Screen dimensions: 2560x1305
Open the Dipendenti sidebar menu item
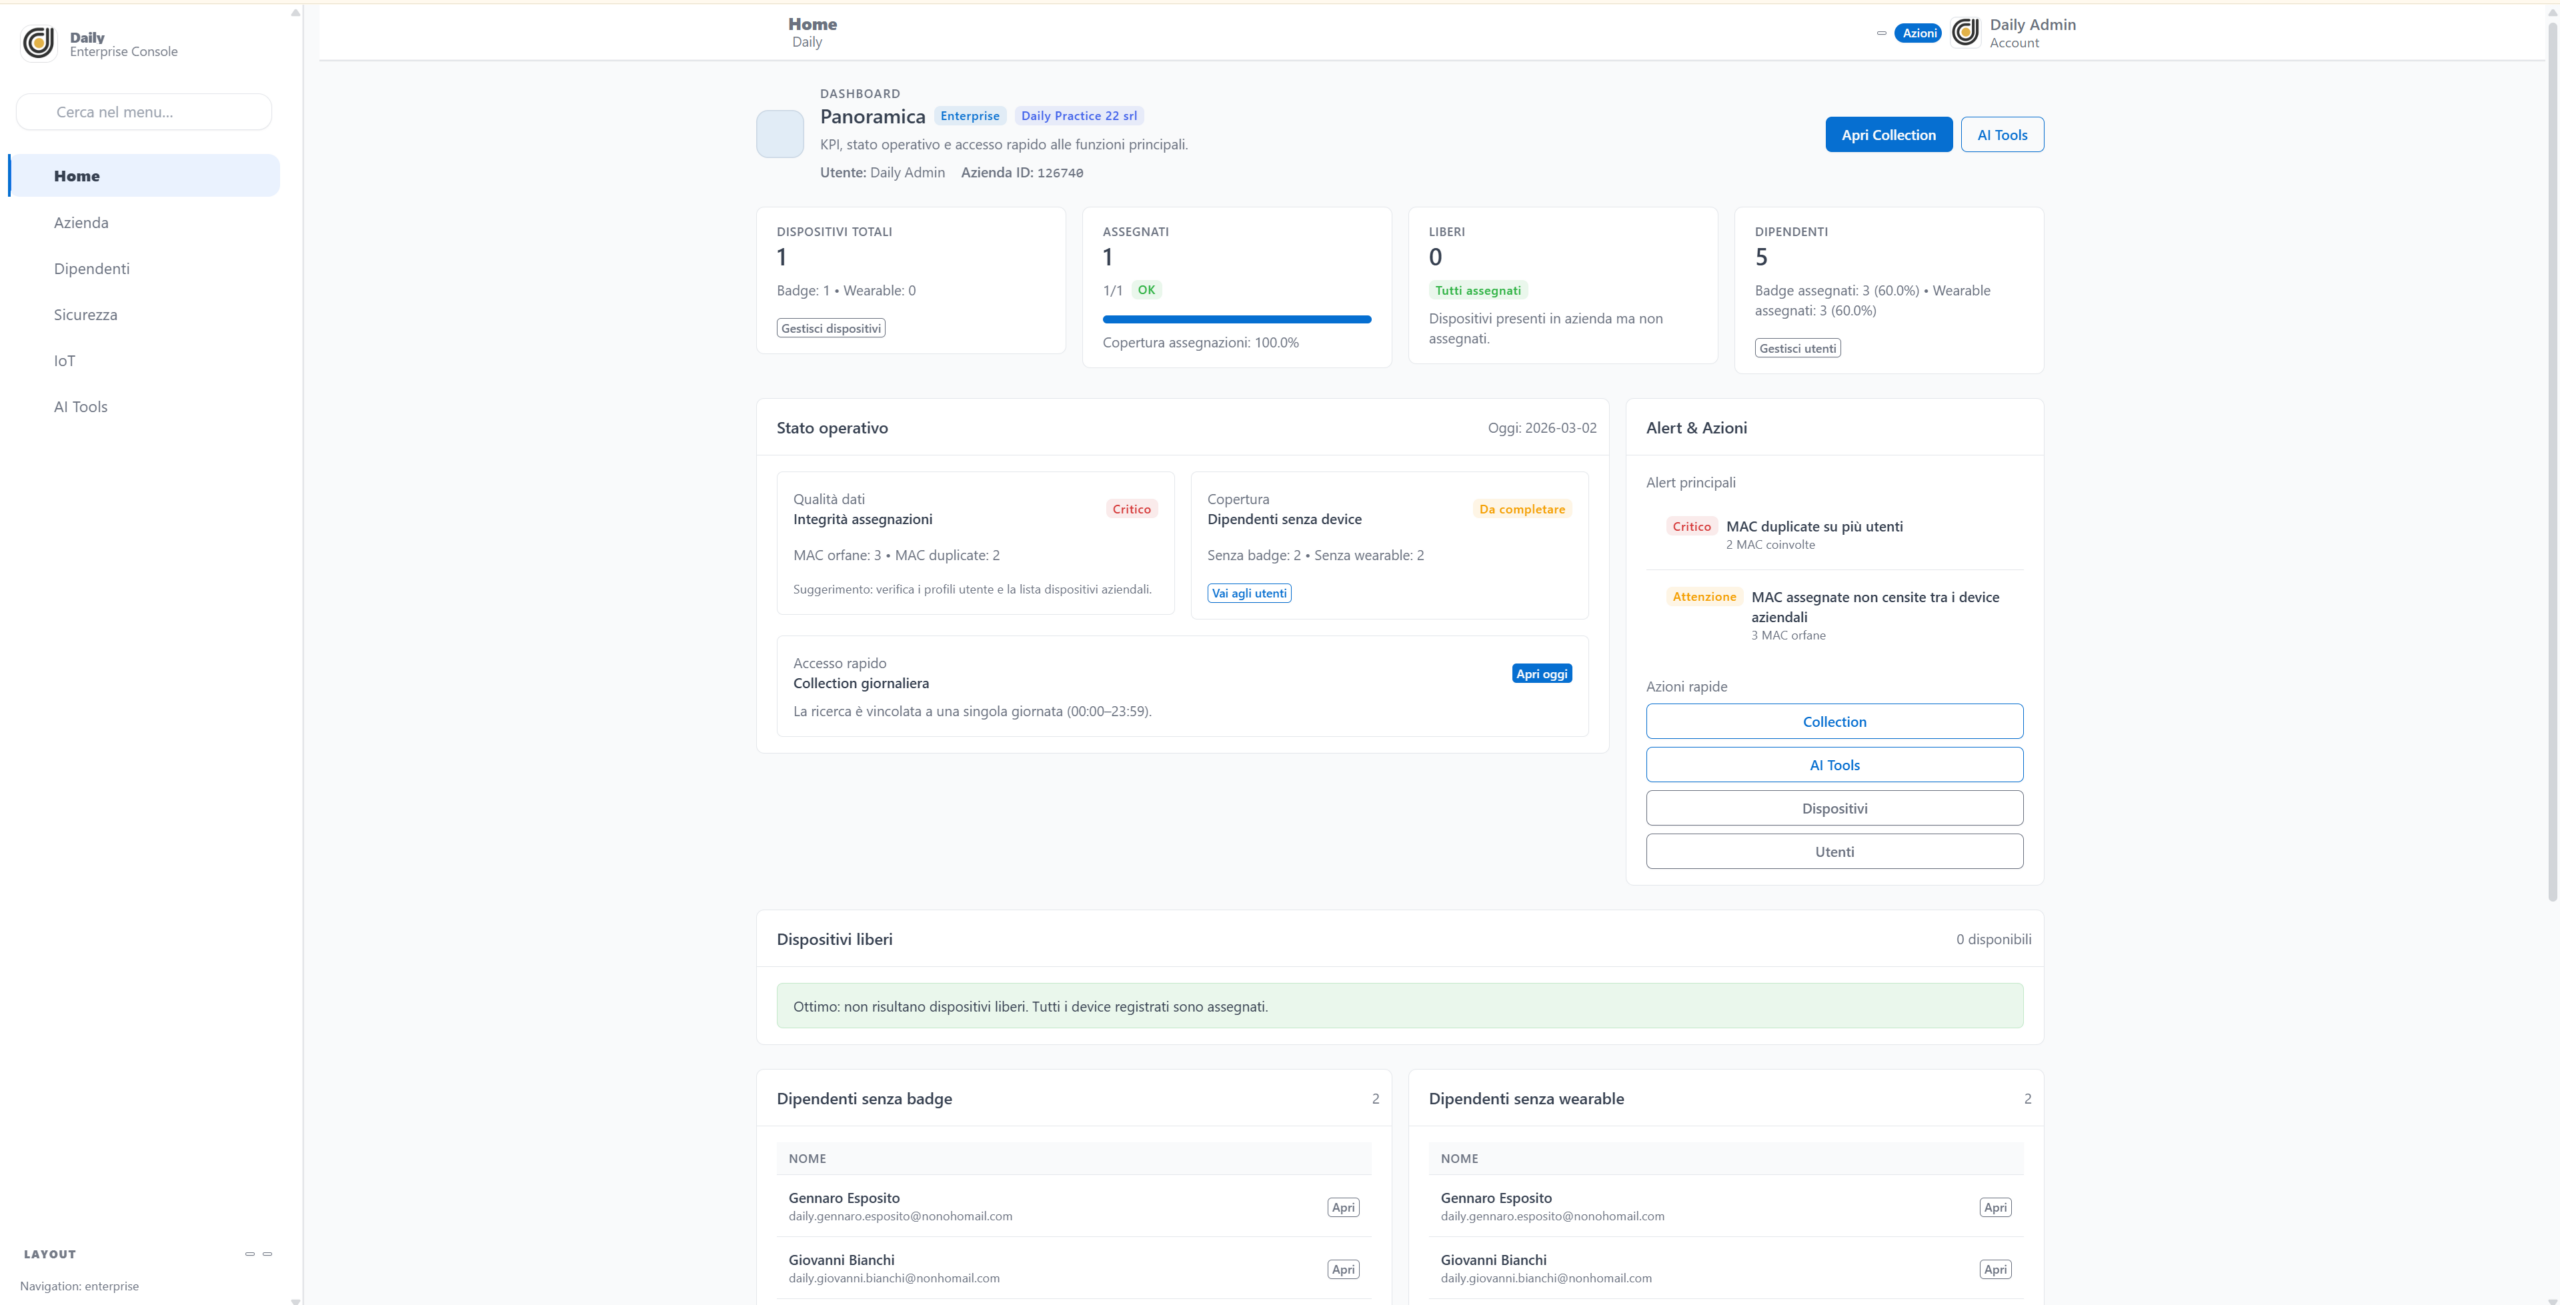pos(92,268)
